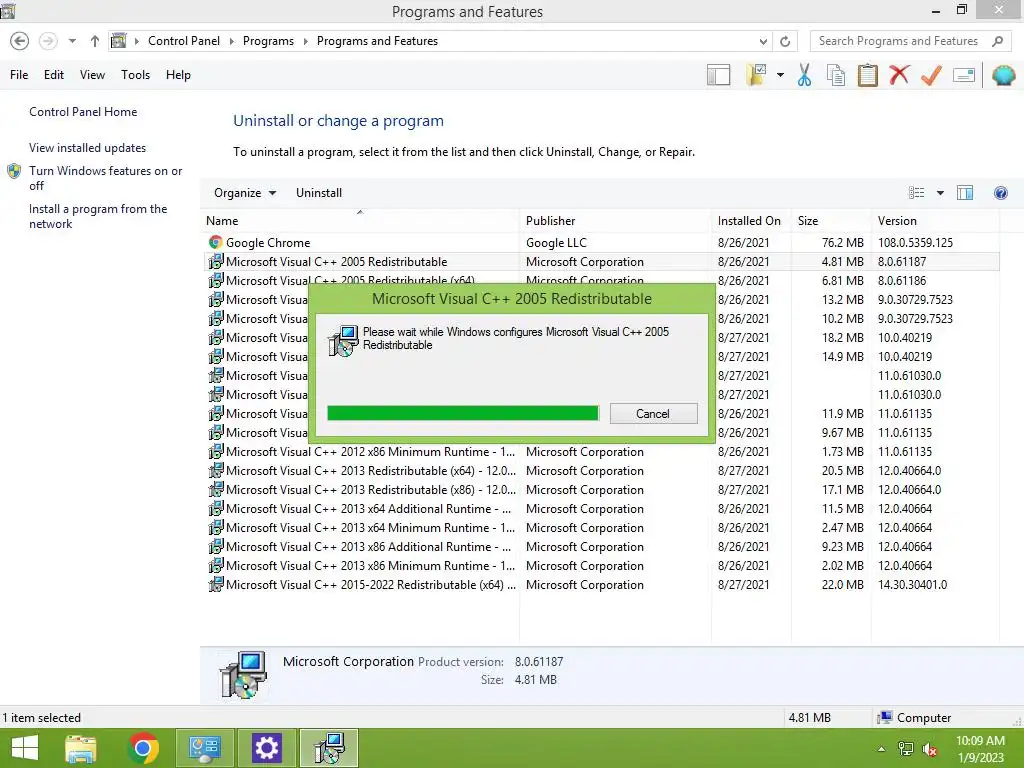
Task: Open the View menu
Action: [92, 74]
